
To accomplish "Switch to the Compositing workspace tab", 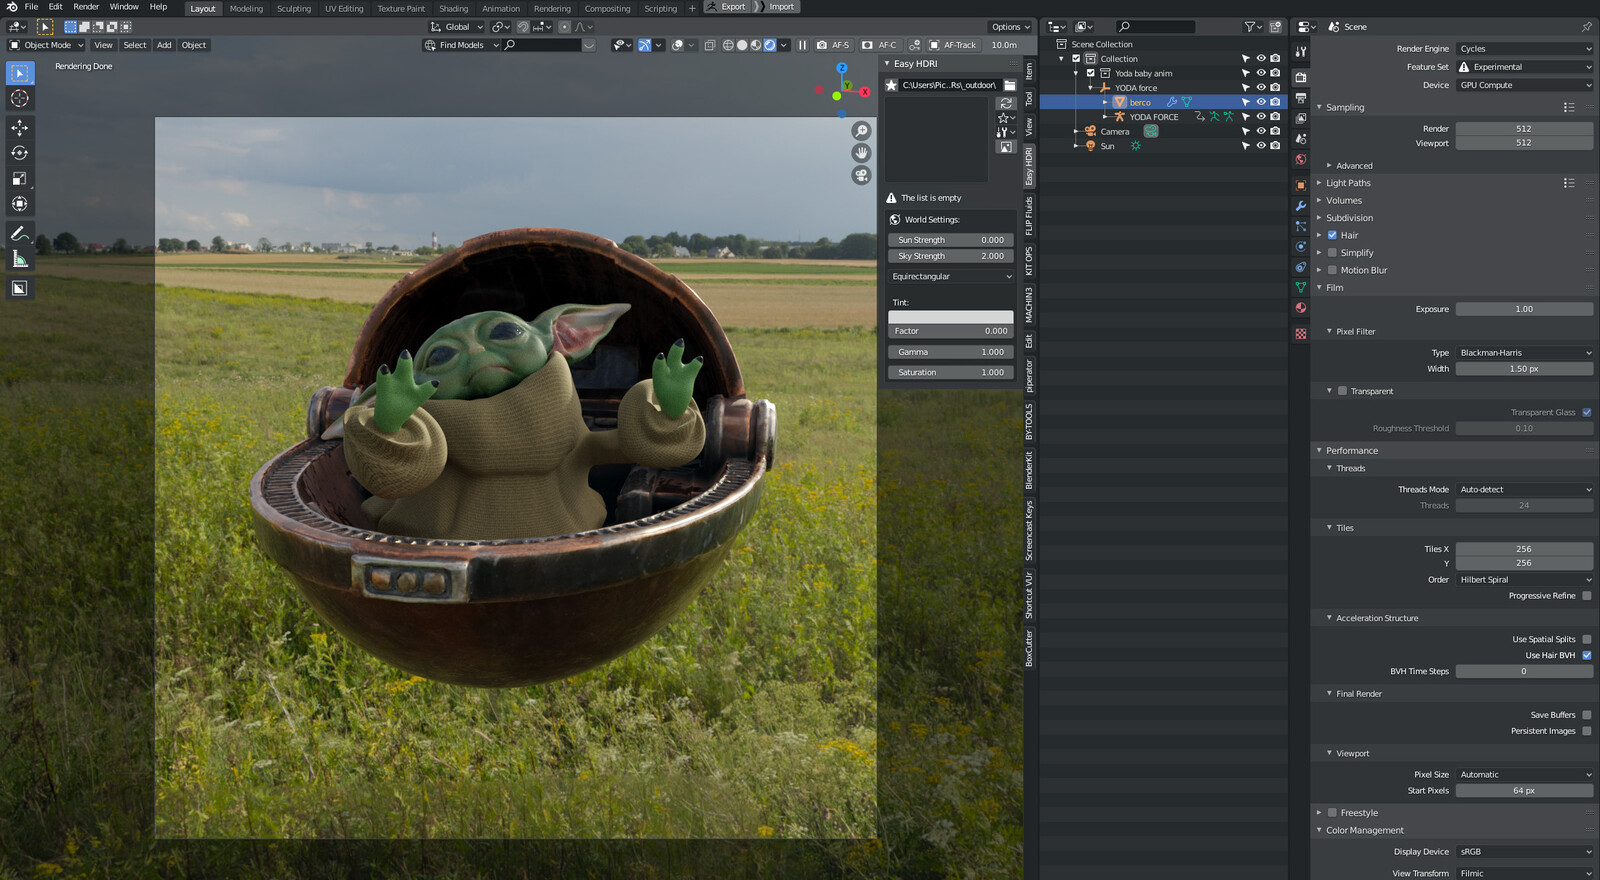I will [607, 8].
